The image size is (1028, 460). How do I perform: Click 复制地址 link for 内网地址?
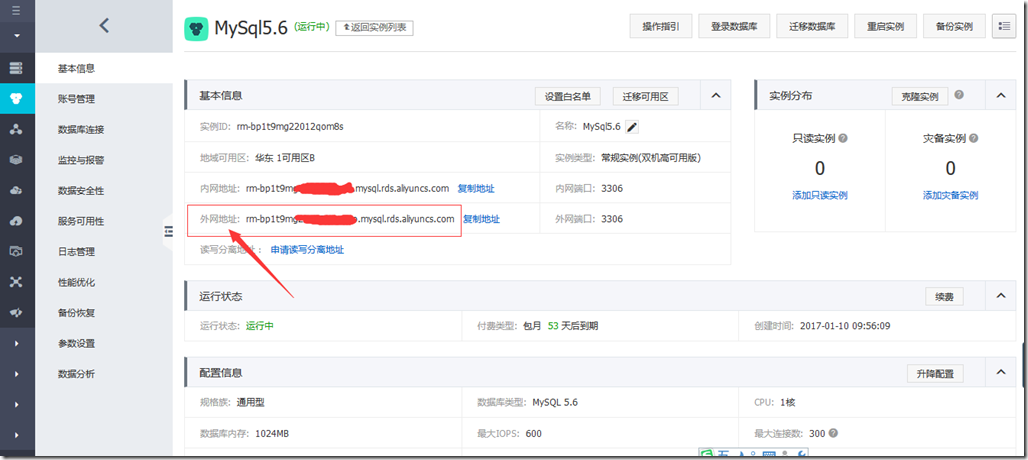(x=476, y=189)
